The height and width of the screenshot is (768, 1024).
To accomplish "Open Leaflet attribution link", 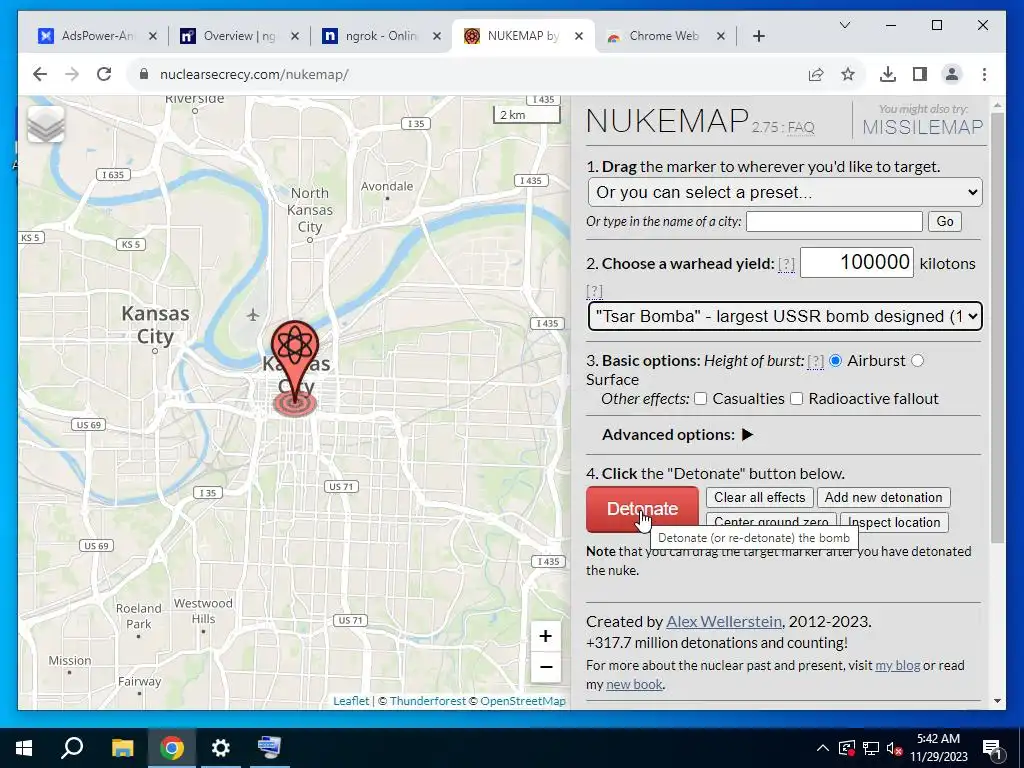I will (x=351, y=701).
